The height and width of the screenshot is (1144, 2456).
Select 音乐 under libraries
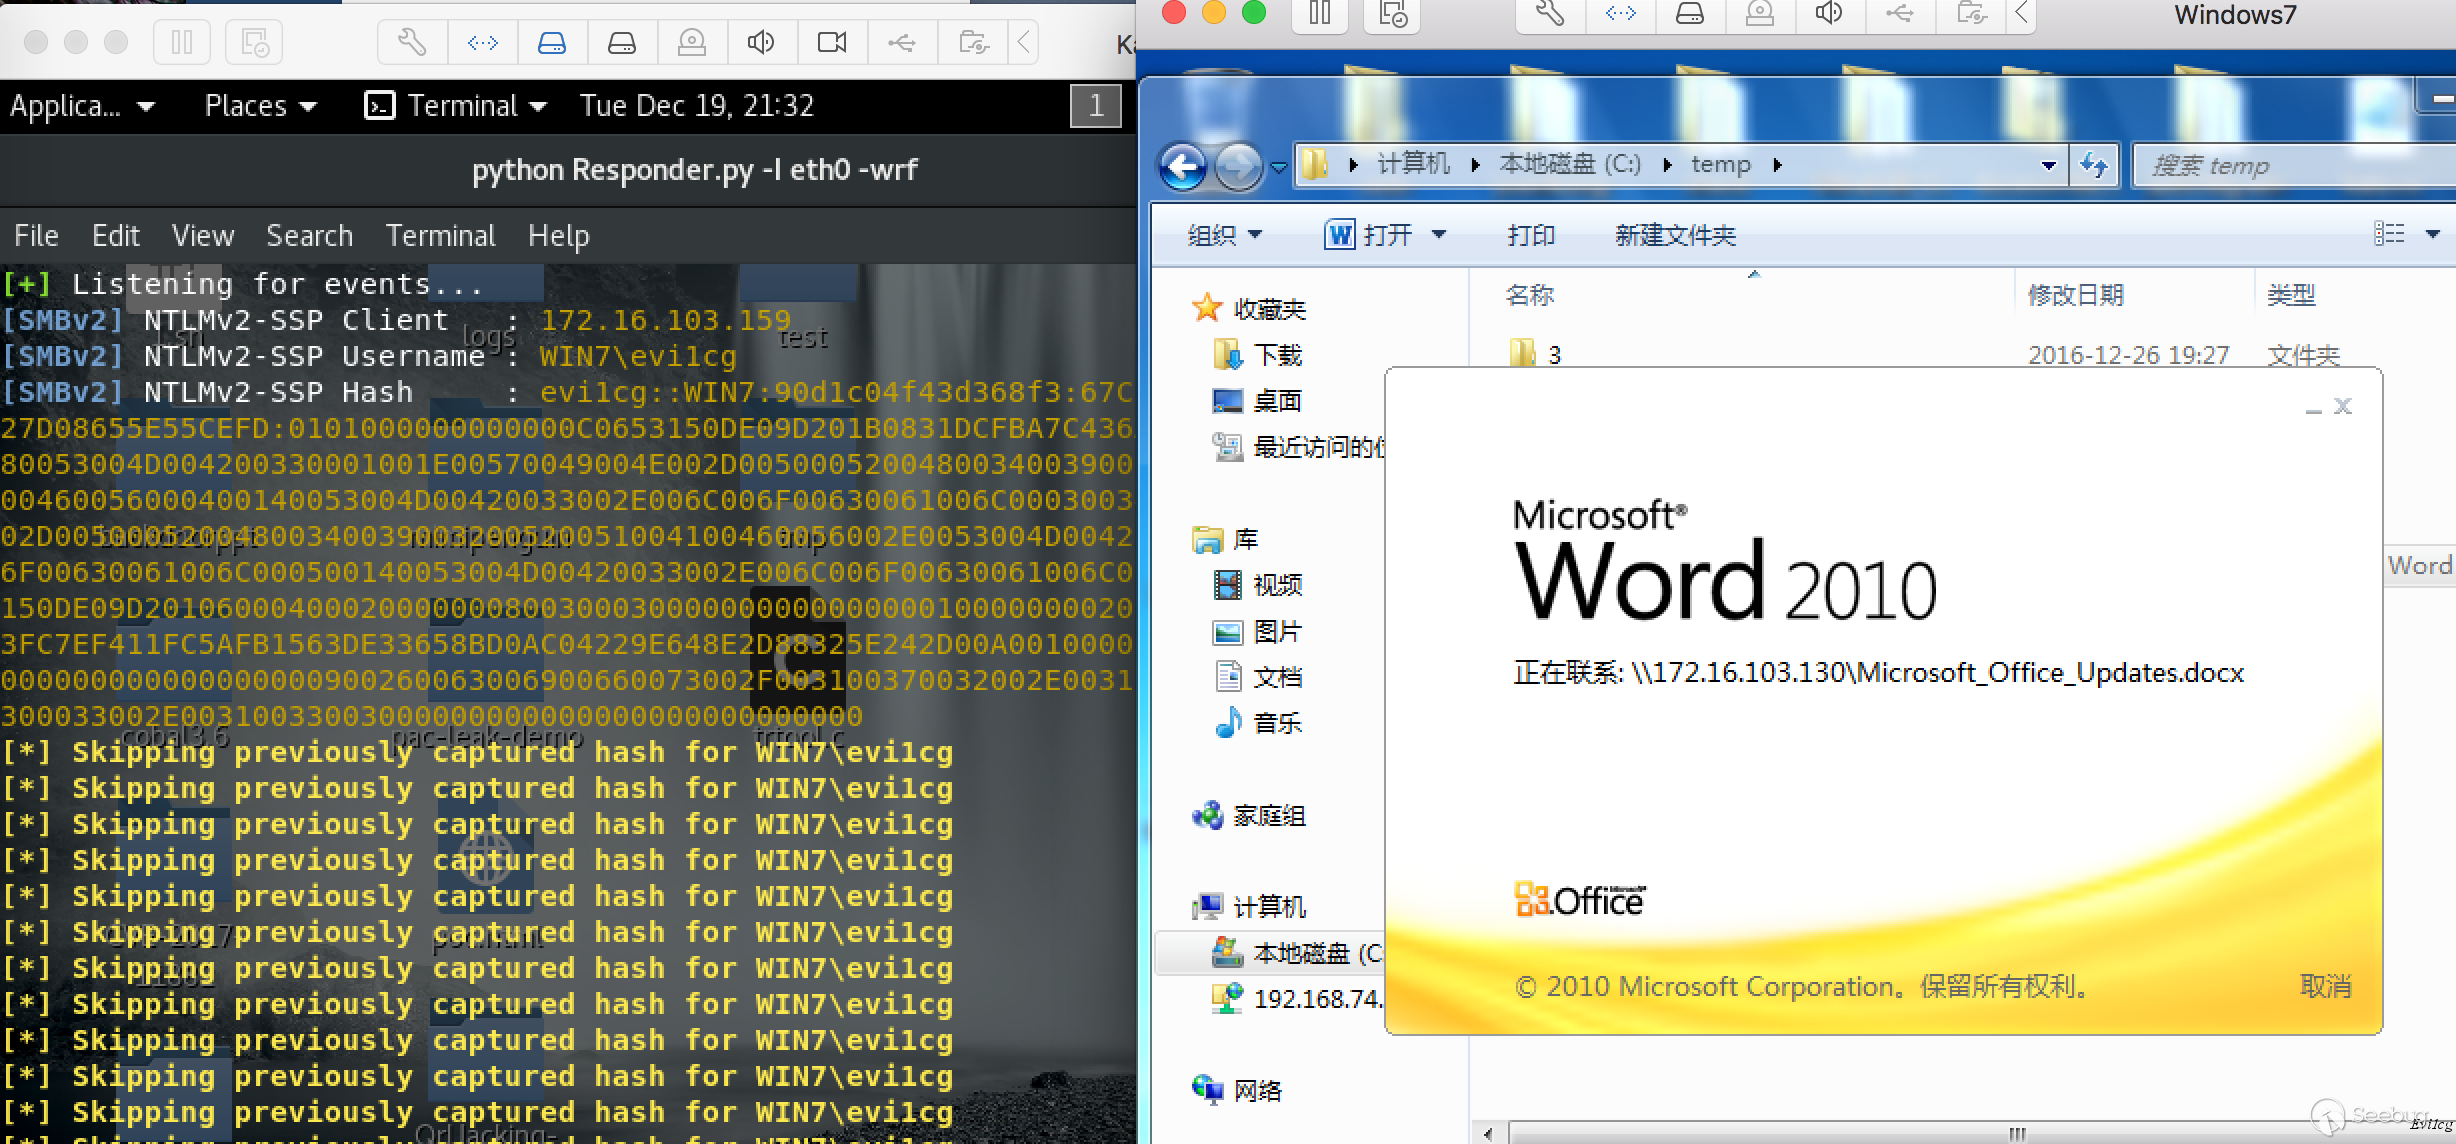click(1276, 723)
